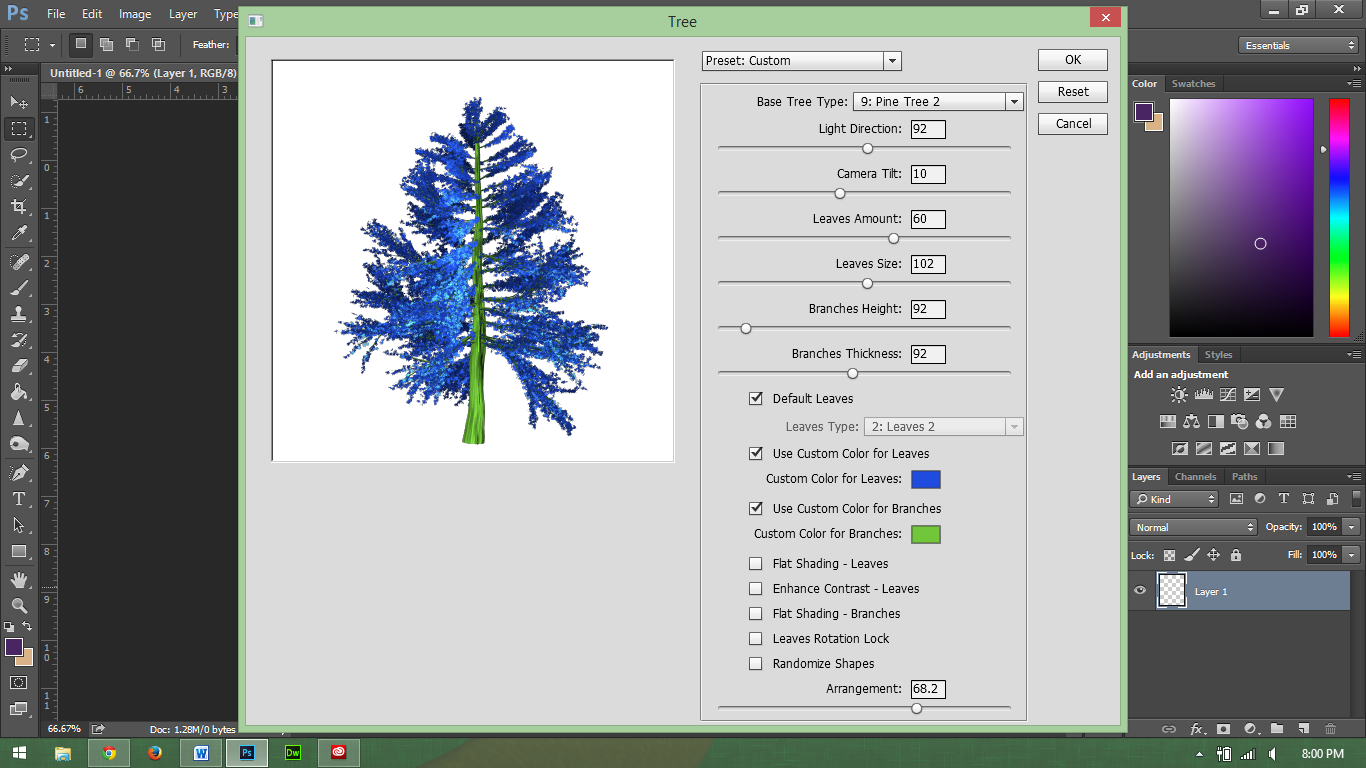Open the Edit menu
The width and height of the screenshot is (1366, 768).
(92, 14)
